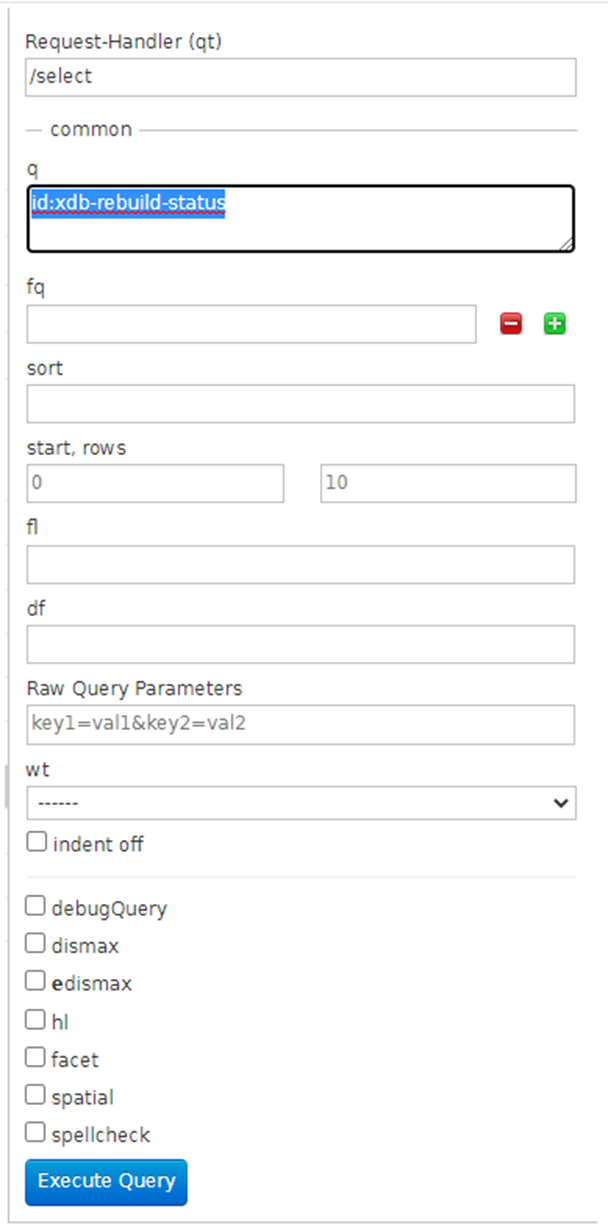Open the wt format dropdown

coord(301,802)
